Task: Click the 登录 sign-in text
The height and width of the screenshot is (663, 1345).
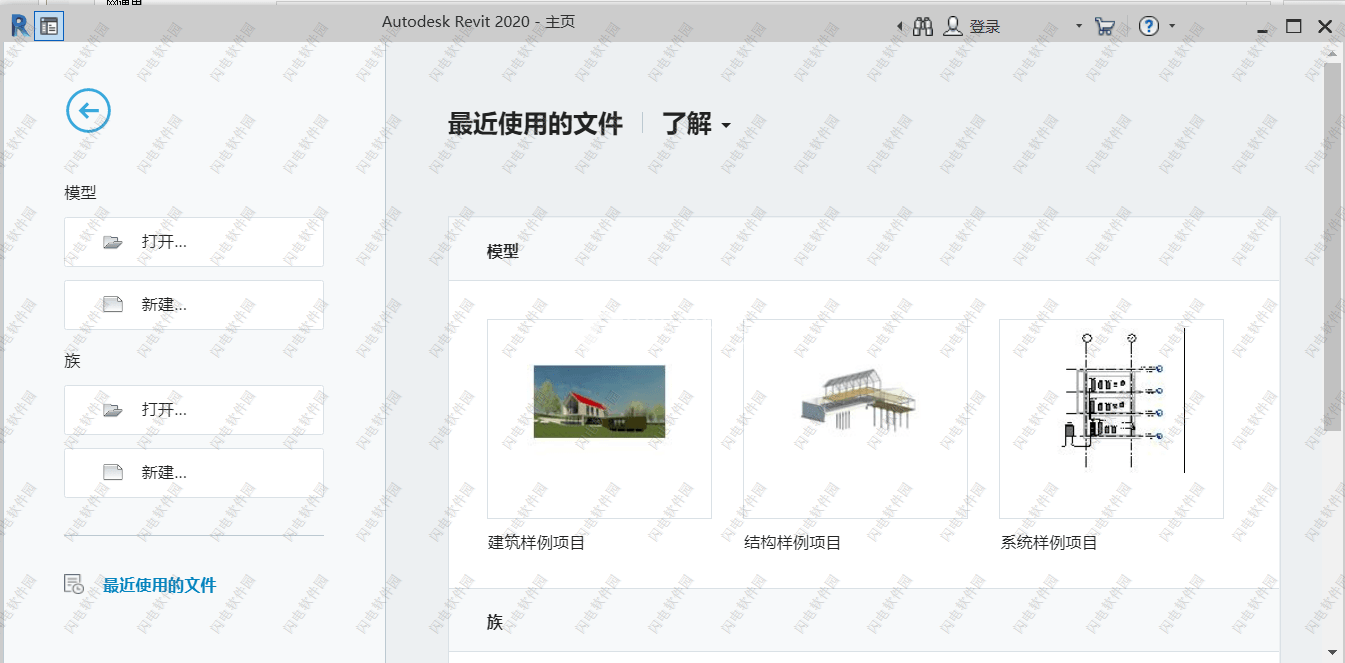Action: pos(985,27)
